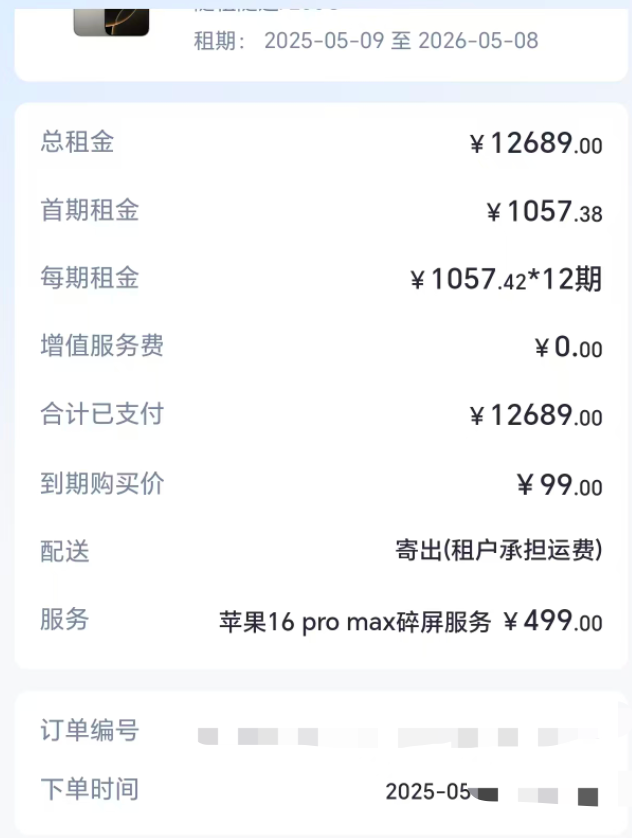This screenshot has width=632, height=838.
Task: Tap the 总租金 label
Action: click(77, 142)
